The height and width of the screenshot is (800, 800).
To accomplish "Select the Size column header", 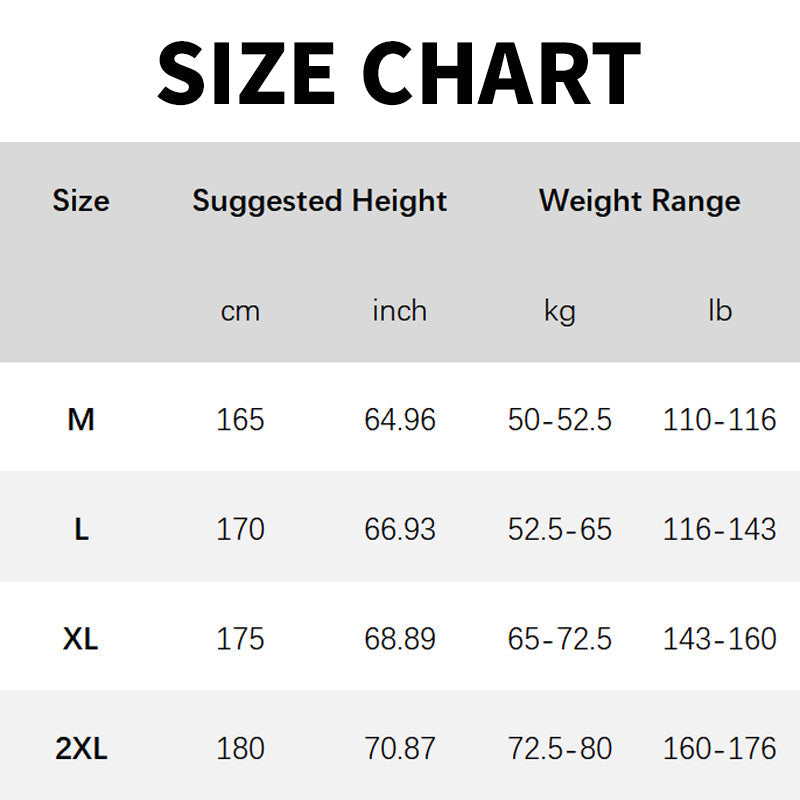I will 81,201.
